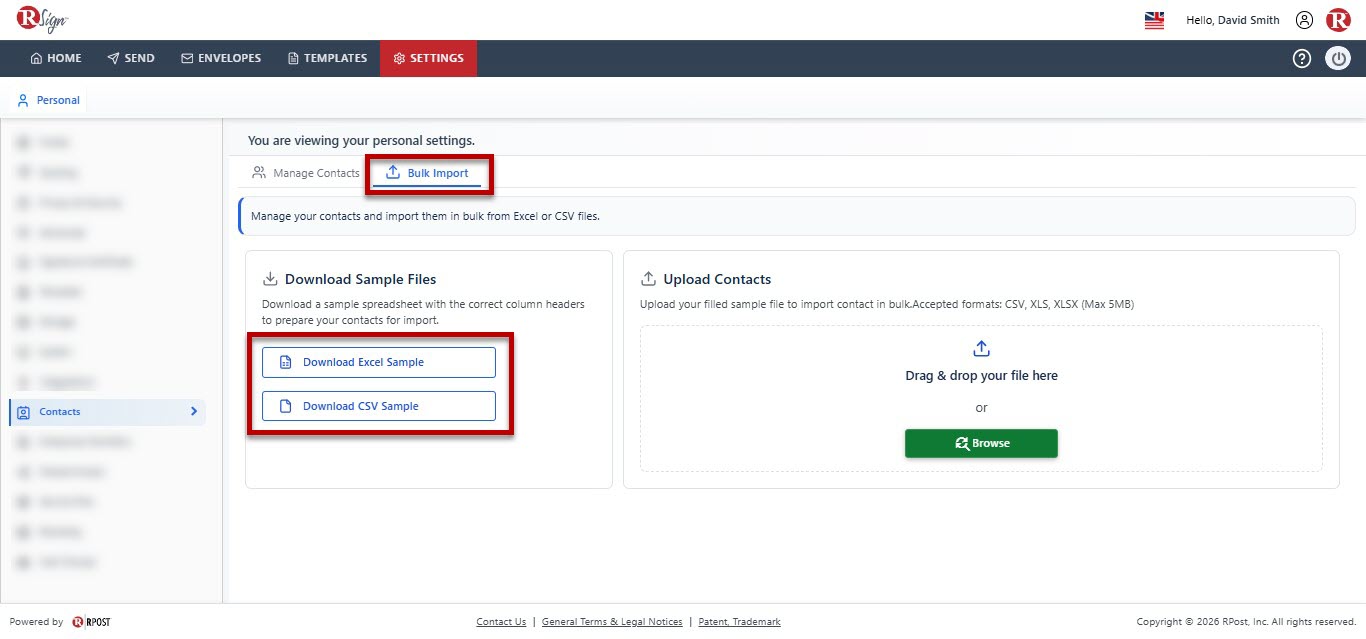Expand the Contacts chevron arrow
The image size is (1366, 639).
194,411
